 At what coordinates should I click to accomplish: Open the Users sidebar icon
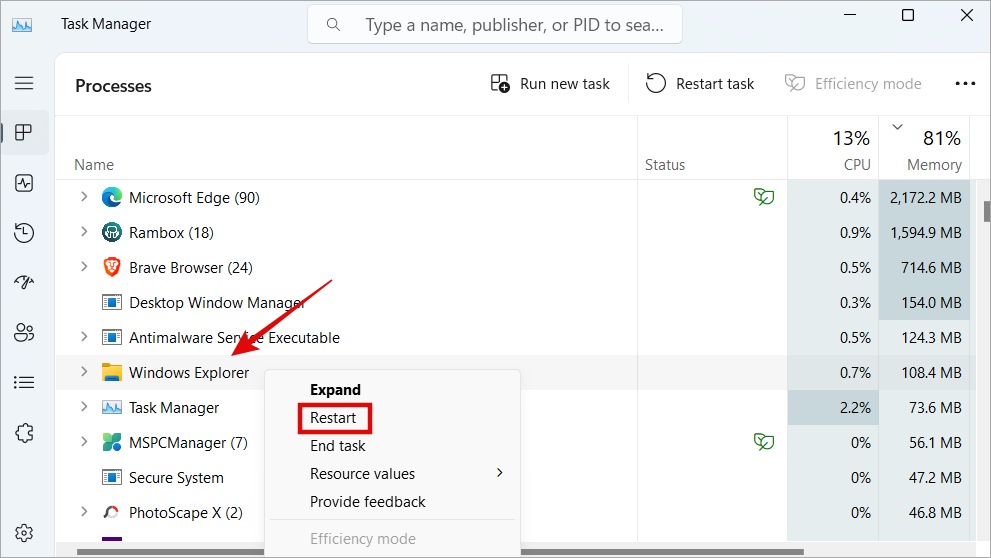pyautogui.click(x=24, y=332)
